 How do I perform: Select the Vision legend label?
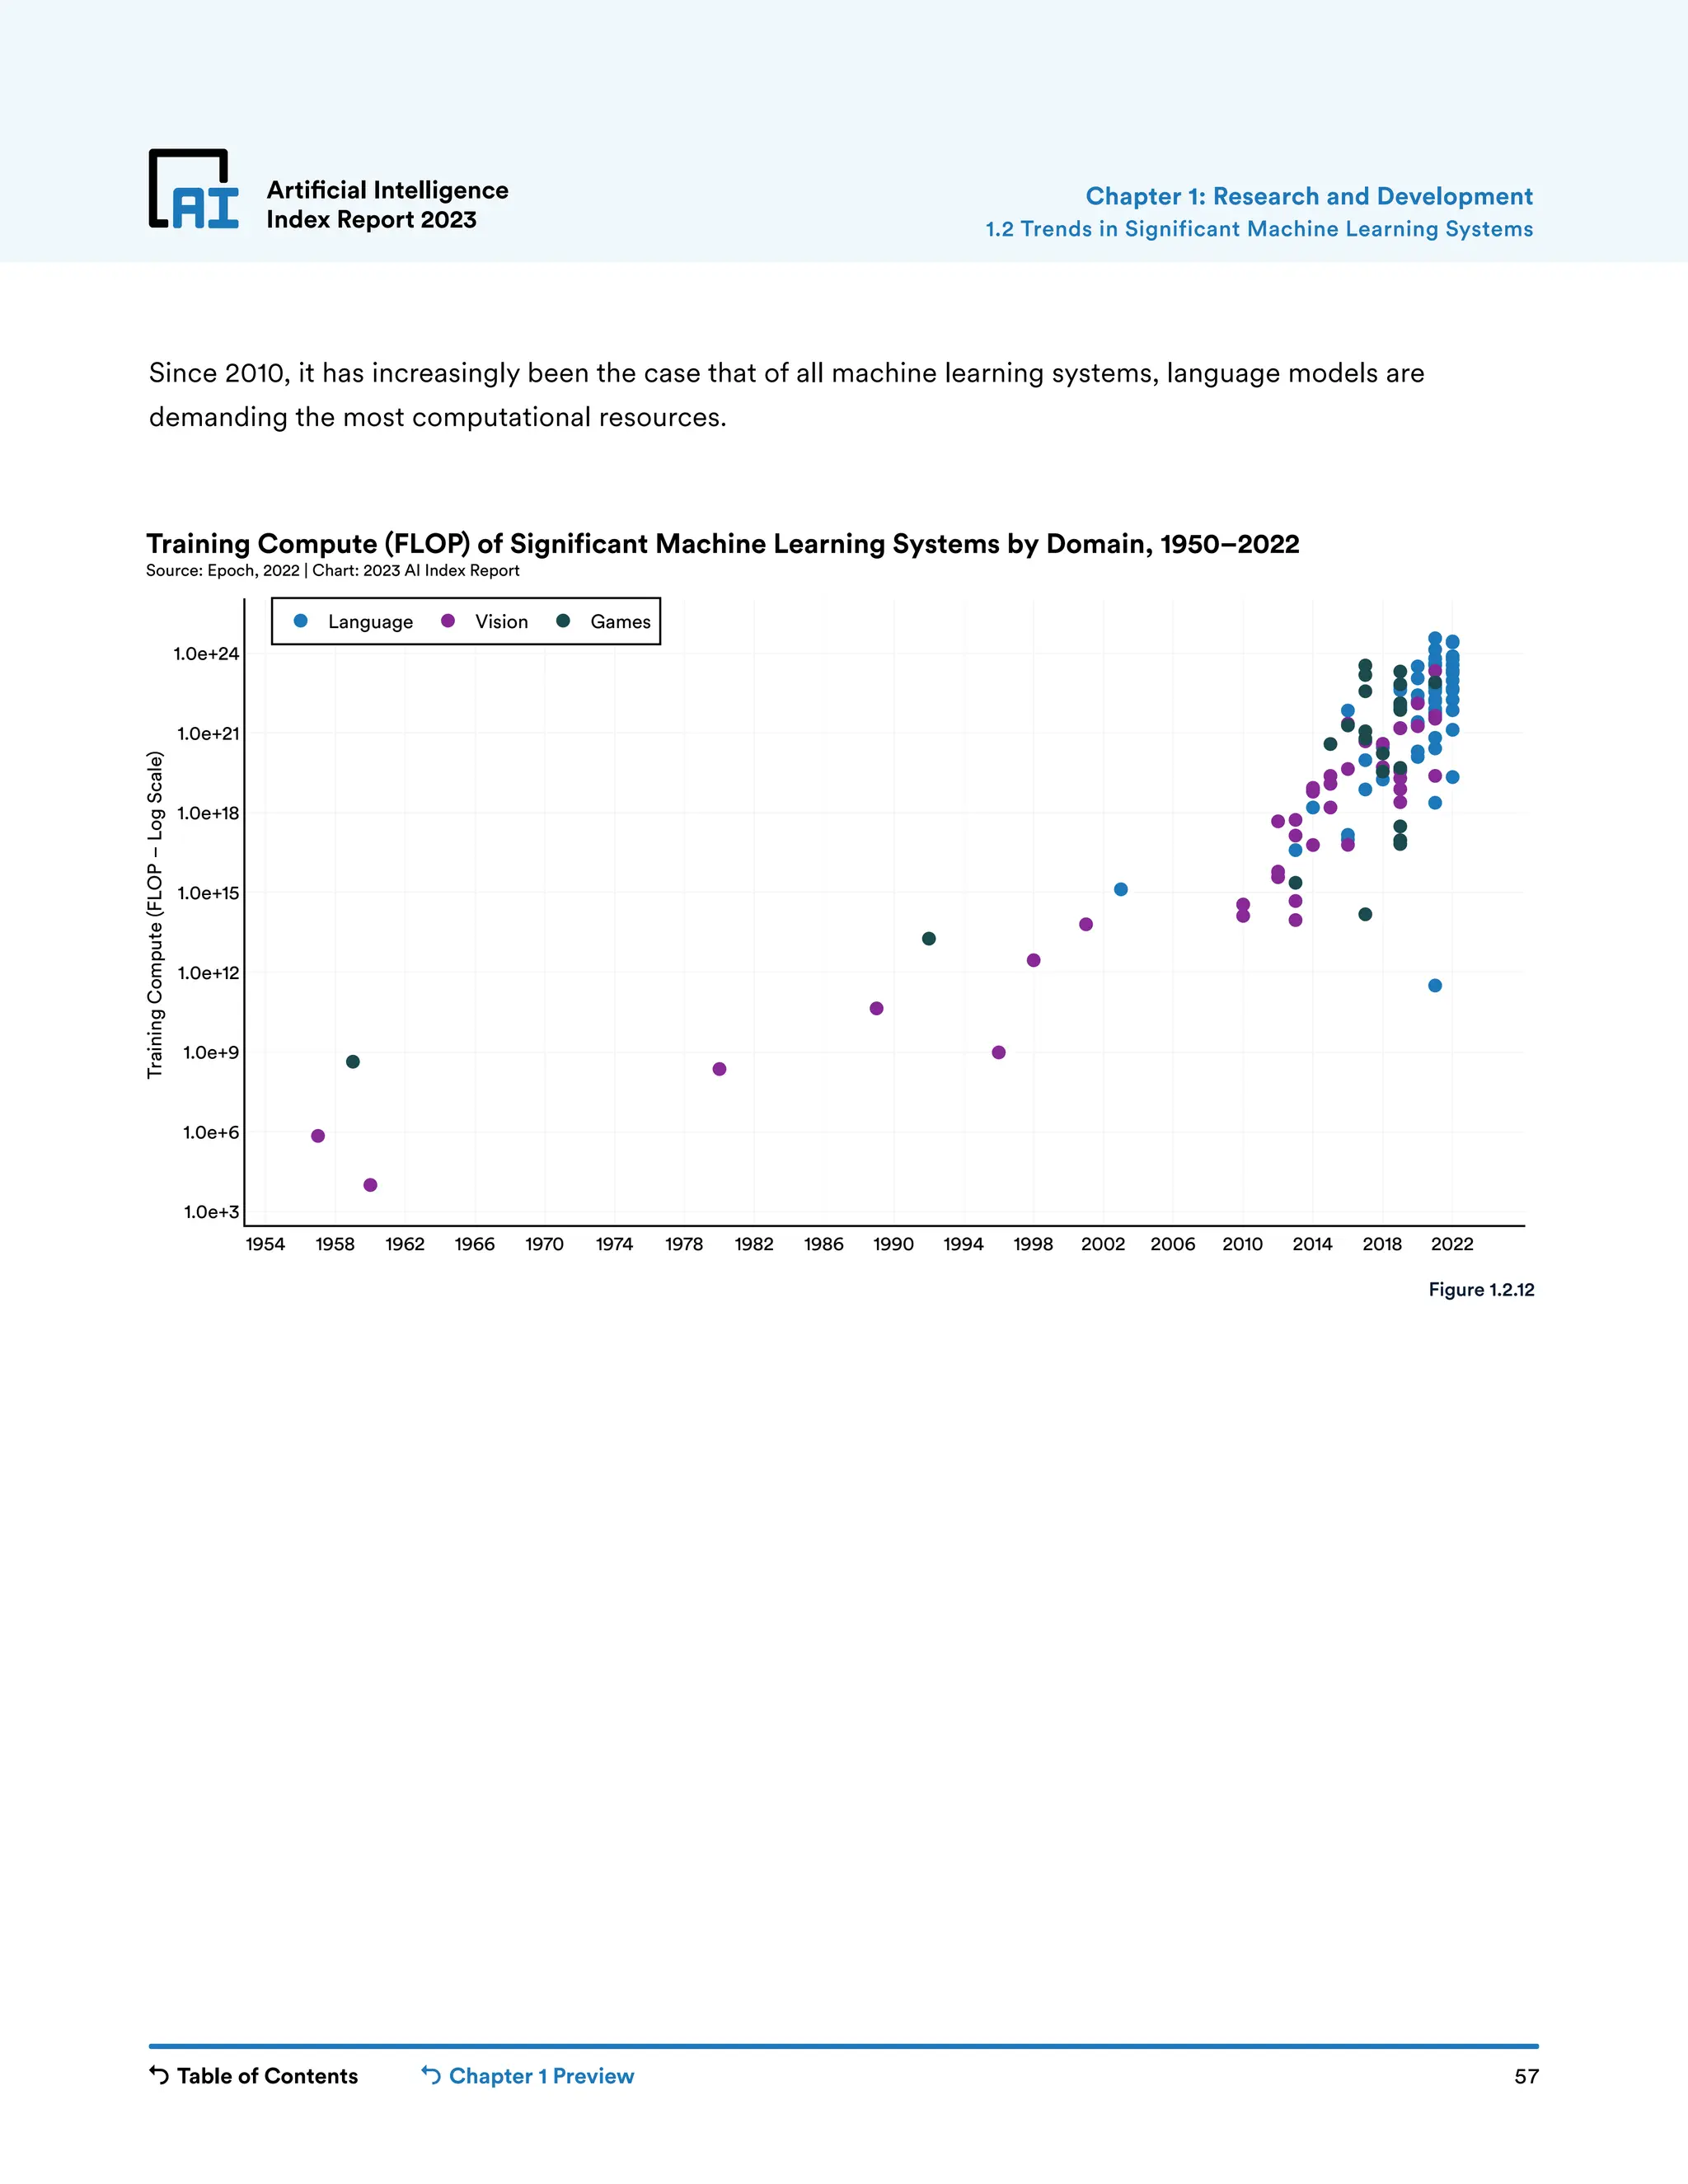click(501, 622)
